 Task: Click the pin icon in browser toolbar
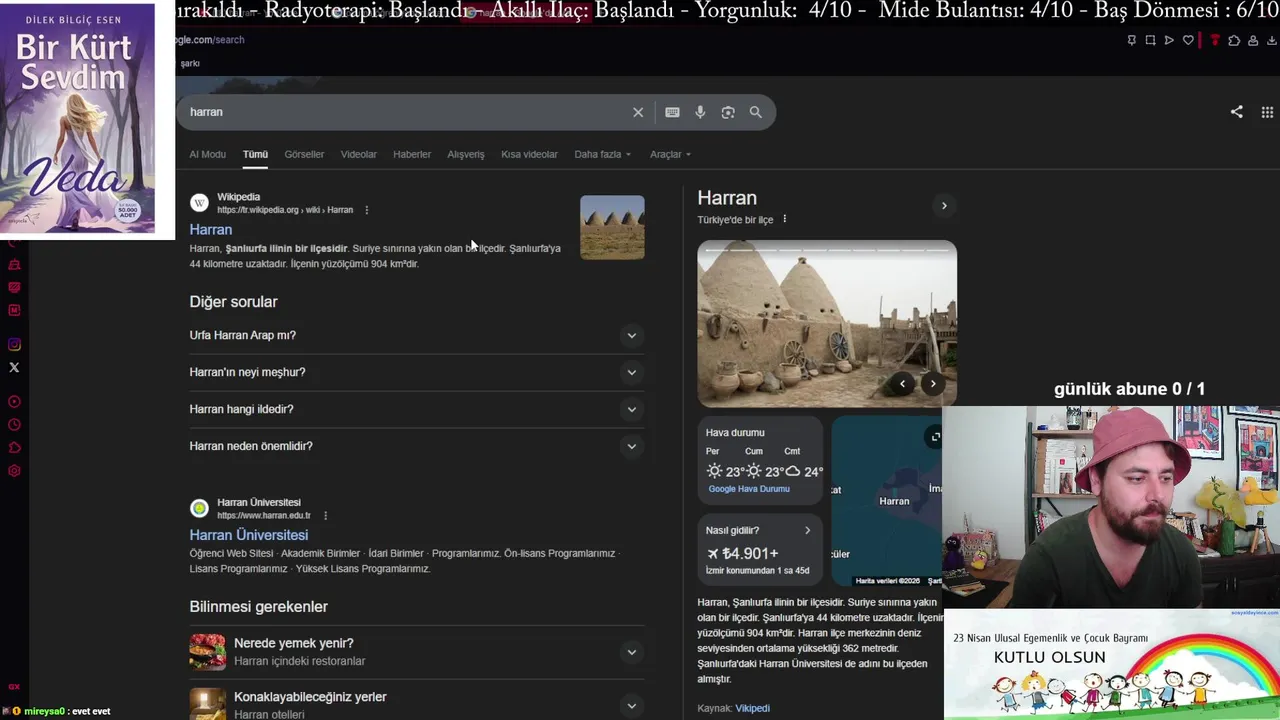(1132, 40)
